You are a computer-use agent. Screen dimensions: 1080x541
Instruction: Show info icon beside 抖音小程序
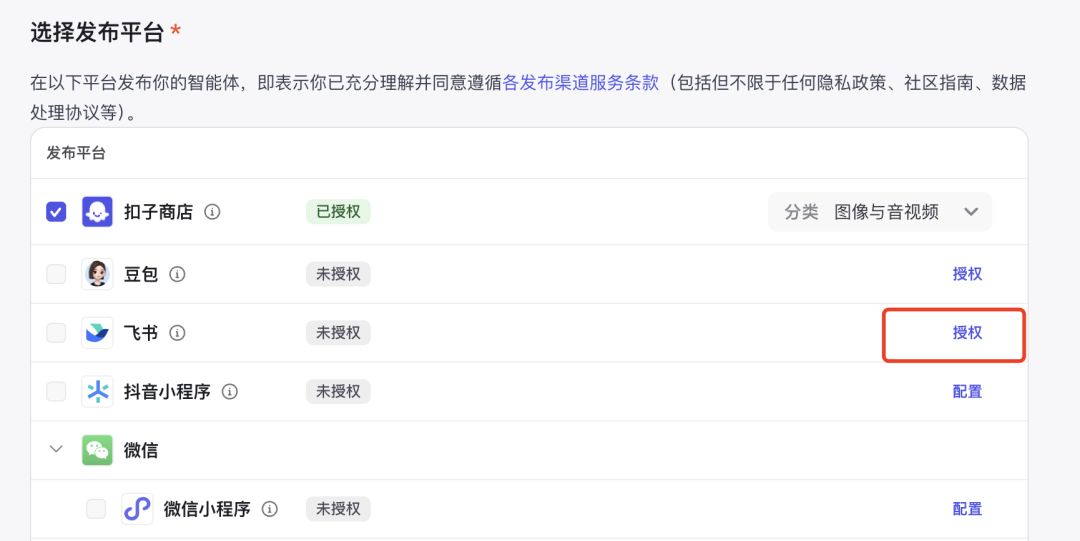pyautogui.click(x=229, y=391)
